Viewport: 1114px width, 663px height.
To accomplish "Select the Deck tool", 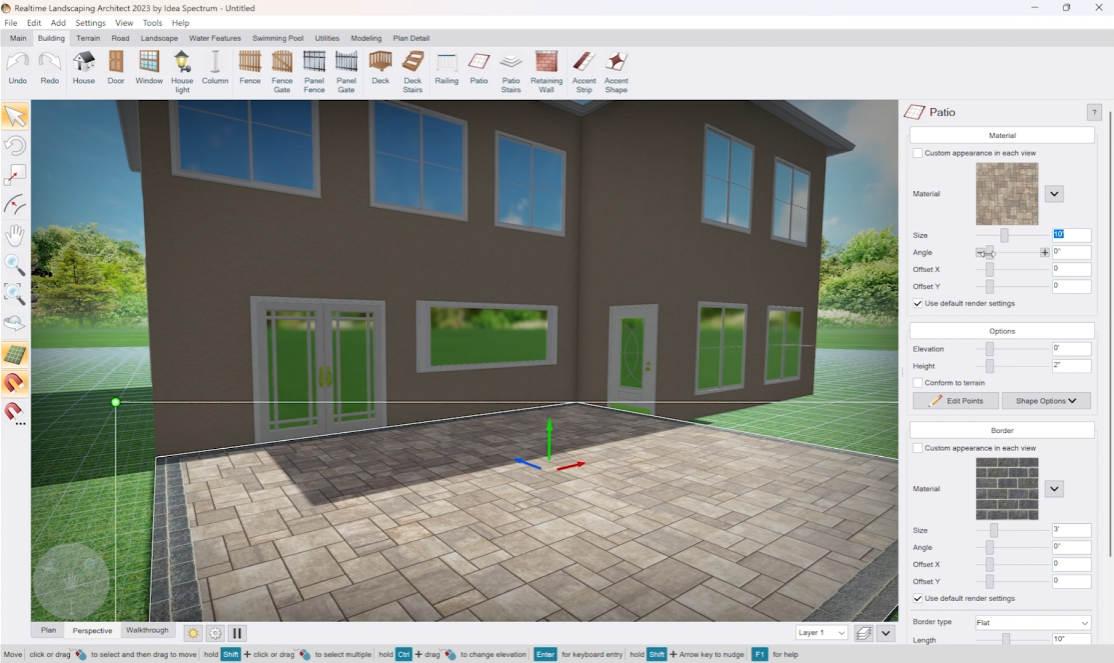I will tap(380, 69).
